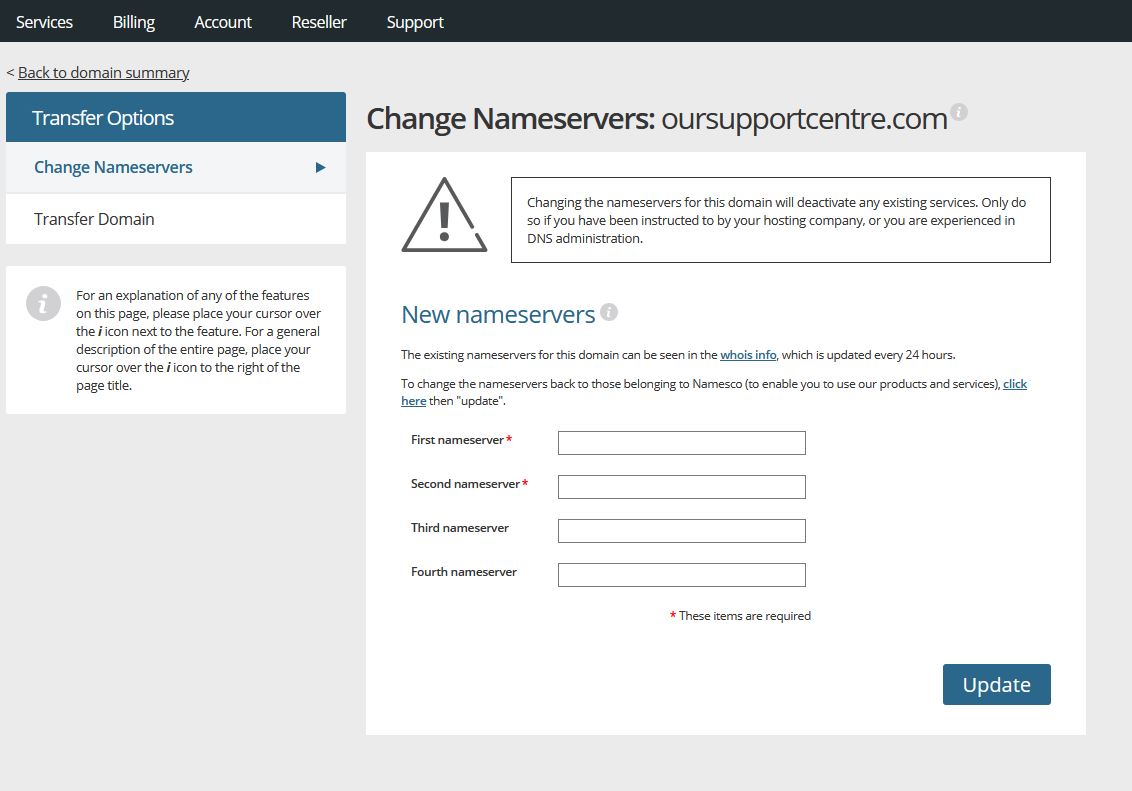Click the 'Fourth nameserver' label
Image resolution: width=1132 pixels, height=791 pixels.
coord(463,572)
